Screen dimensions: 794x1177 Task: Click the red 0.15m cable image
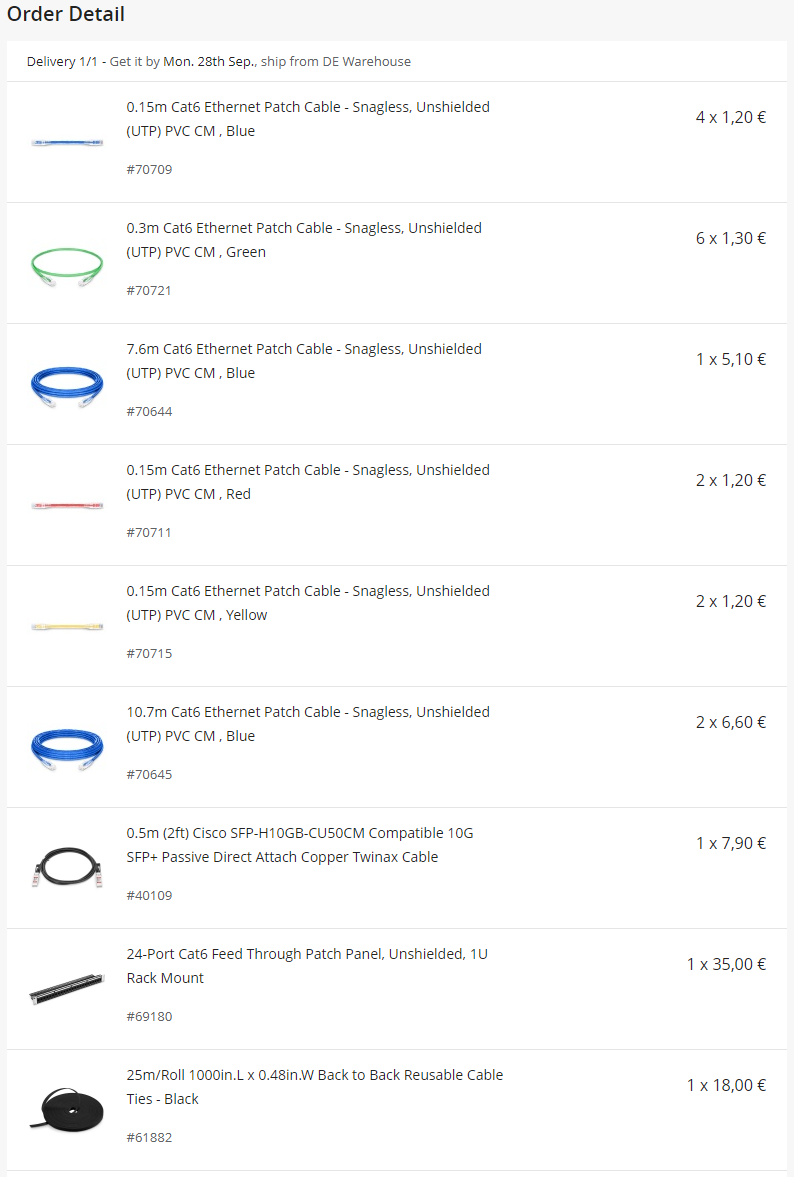(x=67, y=506)
